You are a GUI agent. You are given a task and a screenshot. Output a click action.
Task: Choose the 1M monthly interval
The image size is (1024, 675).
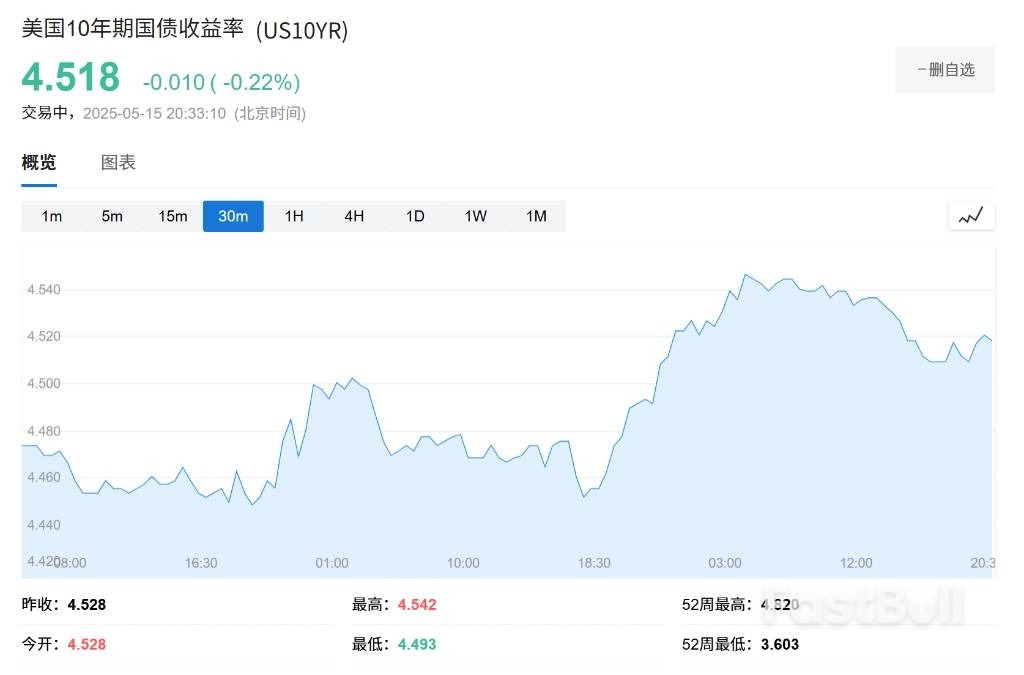[536, 216]
